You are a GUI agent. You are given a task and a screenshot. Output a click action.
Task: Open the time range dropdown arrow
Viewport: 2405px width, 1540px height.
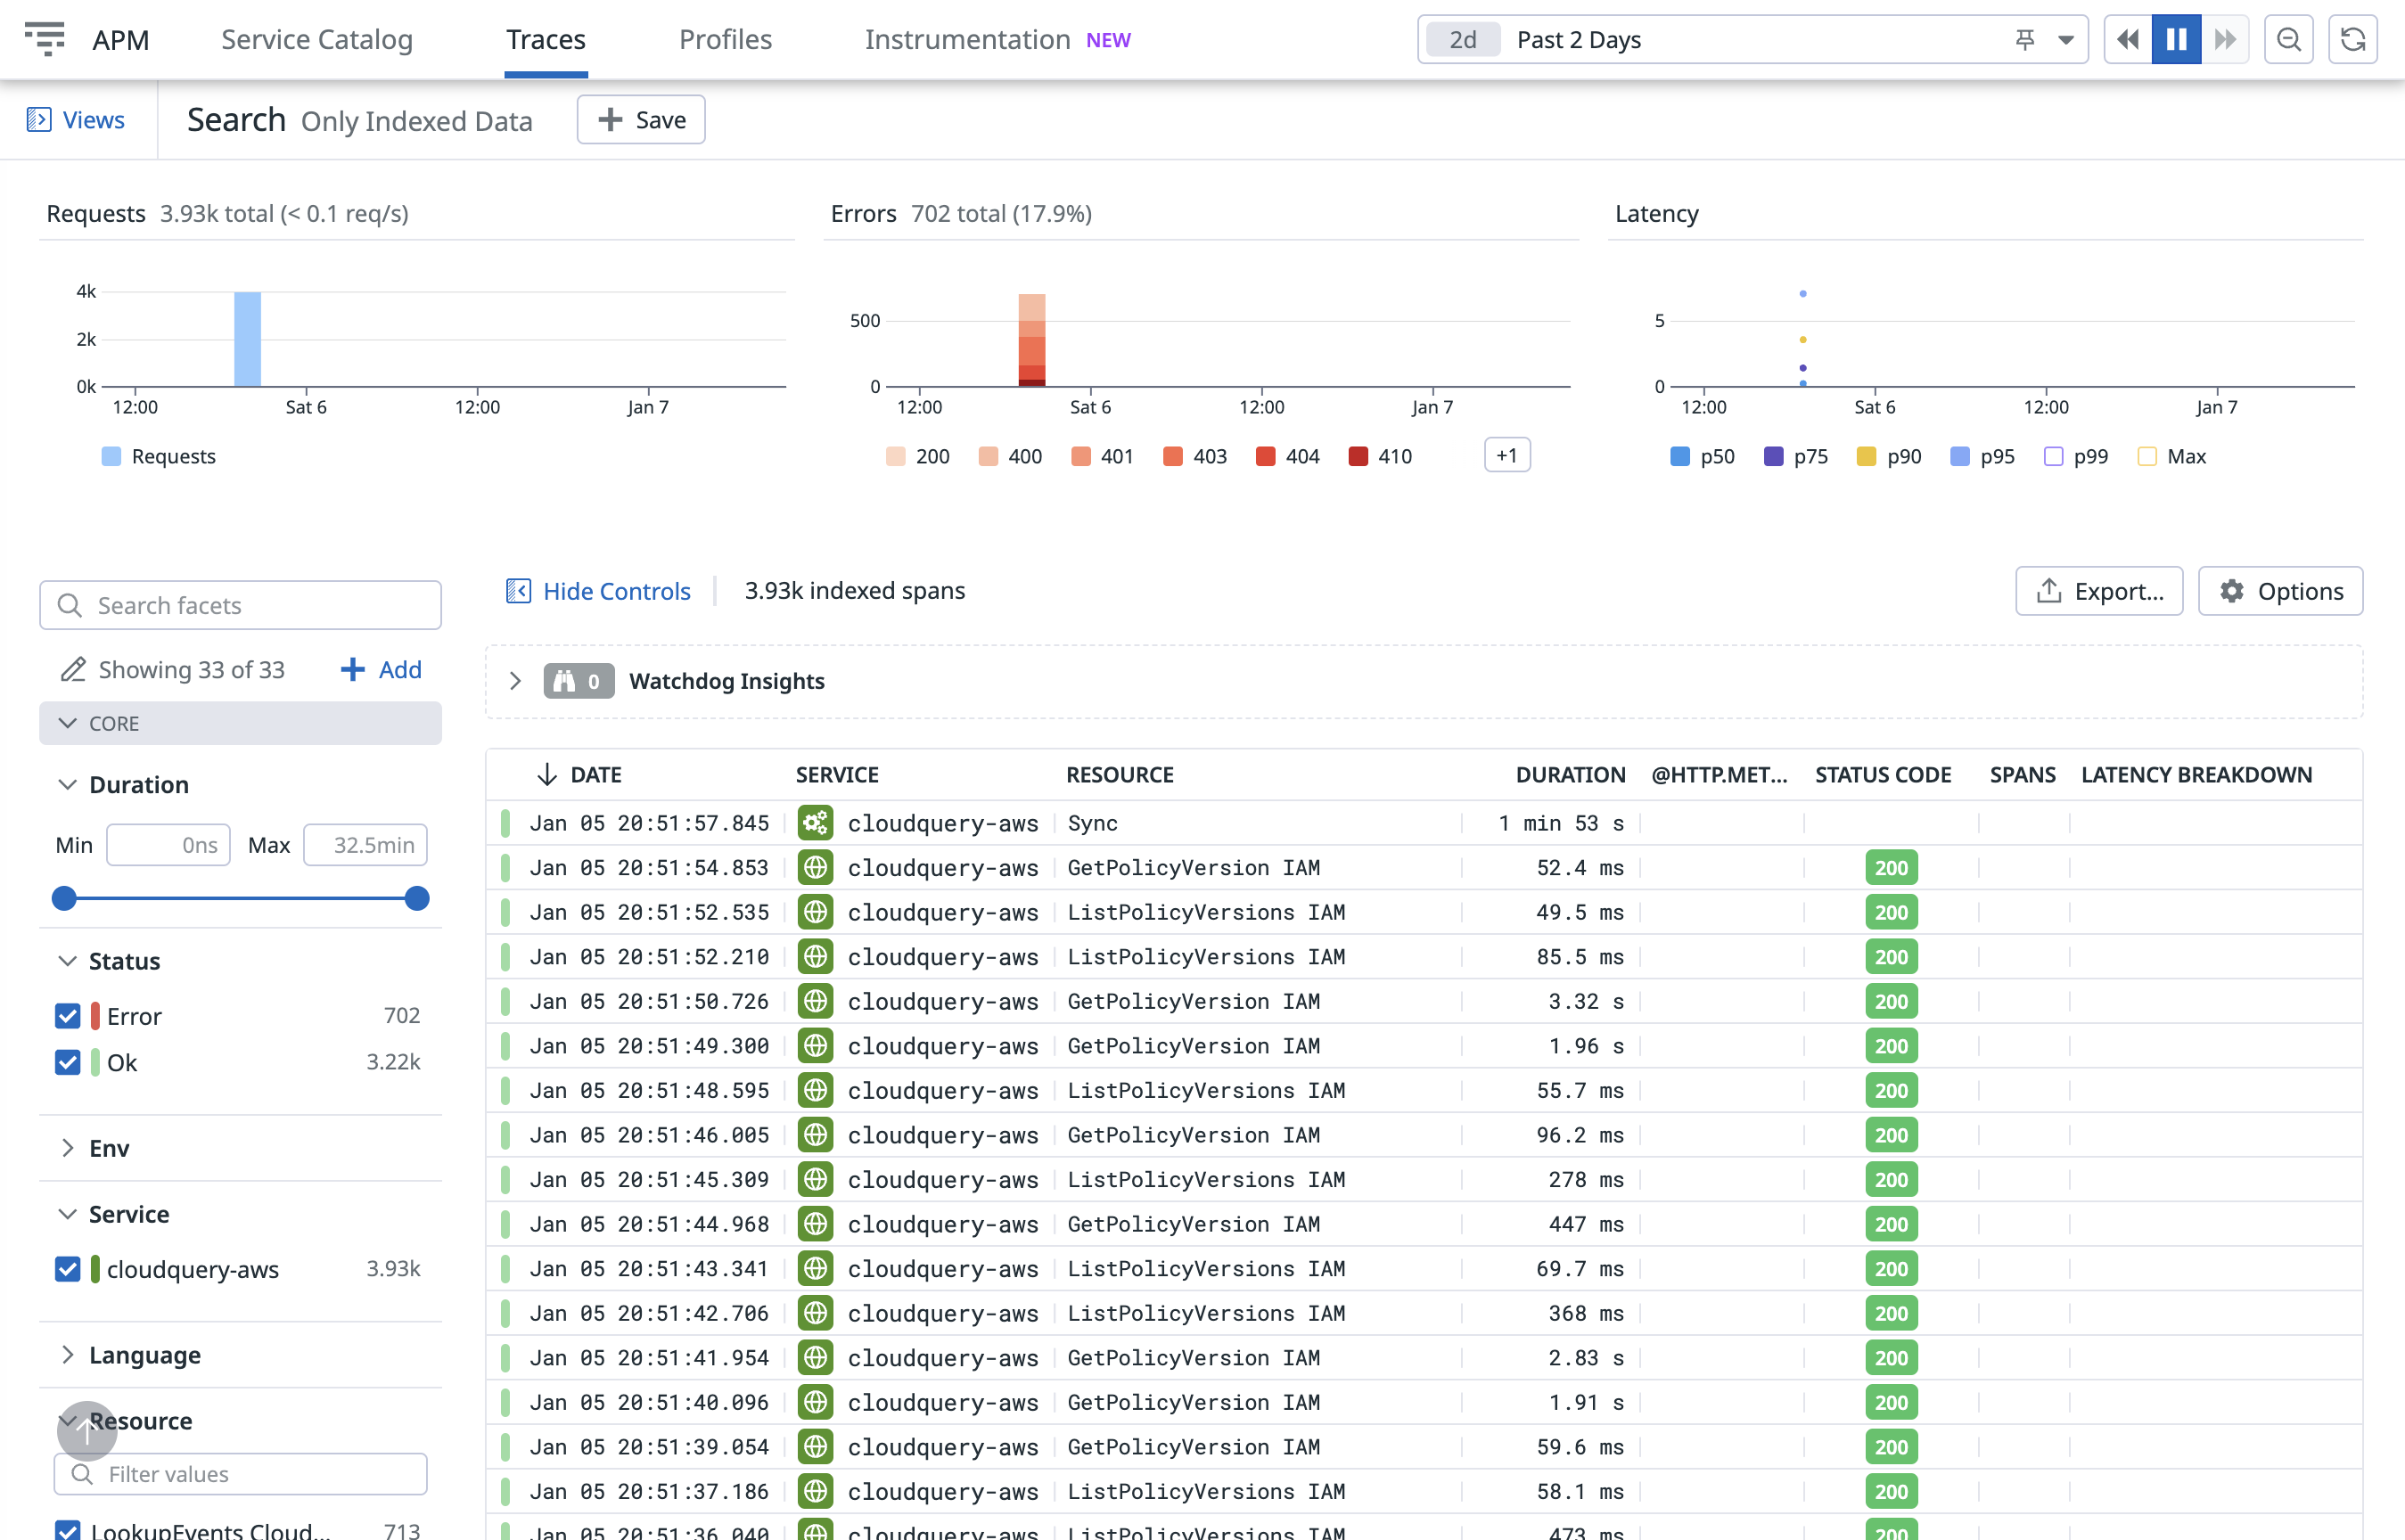pyautogui.click(x=2066, y=40)
